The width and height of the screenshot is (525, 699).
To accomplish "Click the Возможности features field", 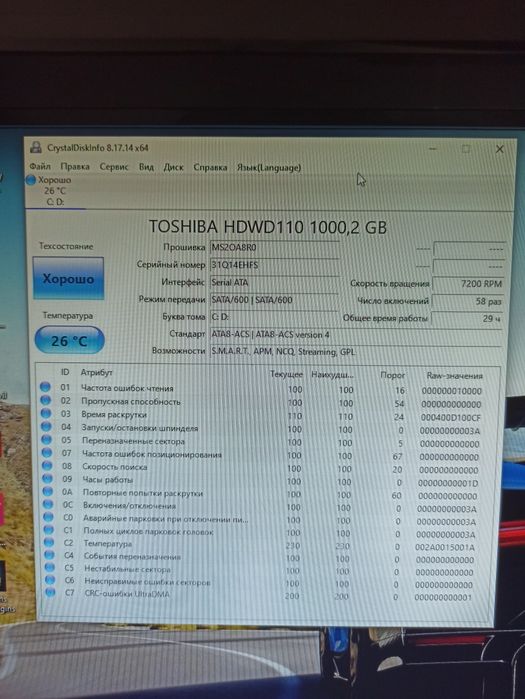I will click(x=356, y=352).
